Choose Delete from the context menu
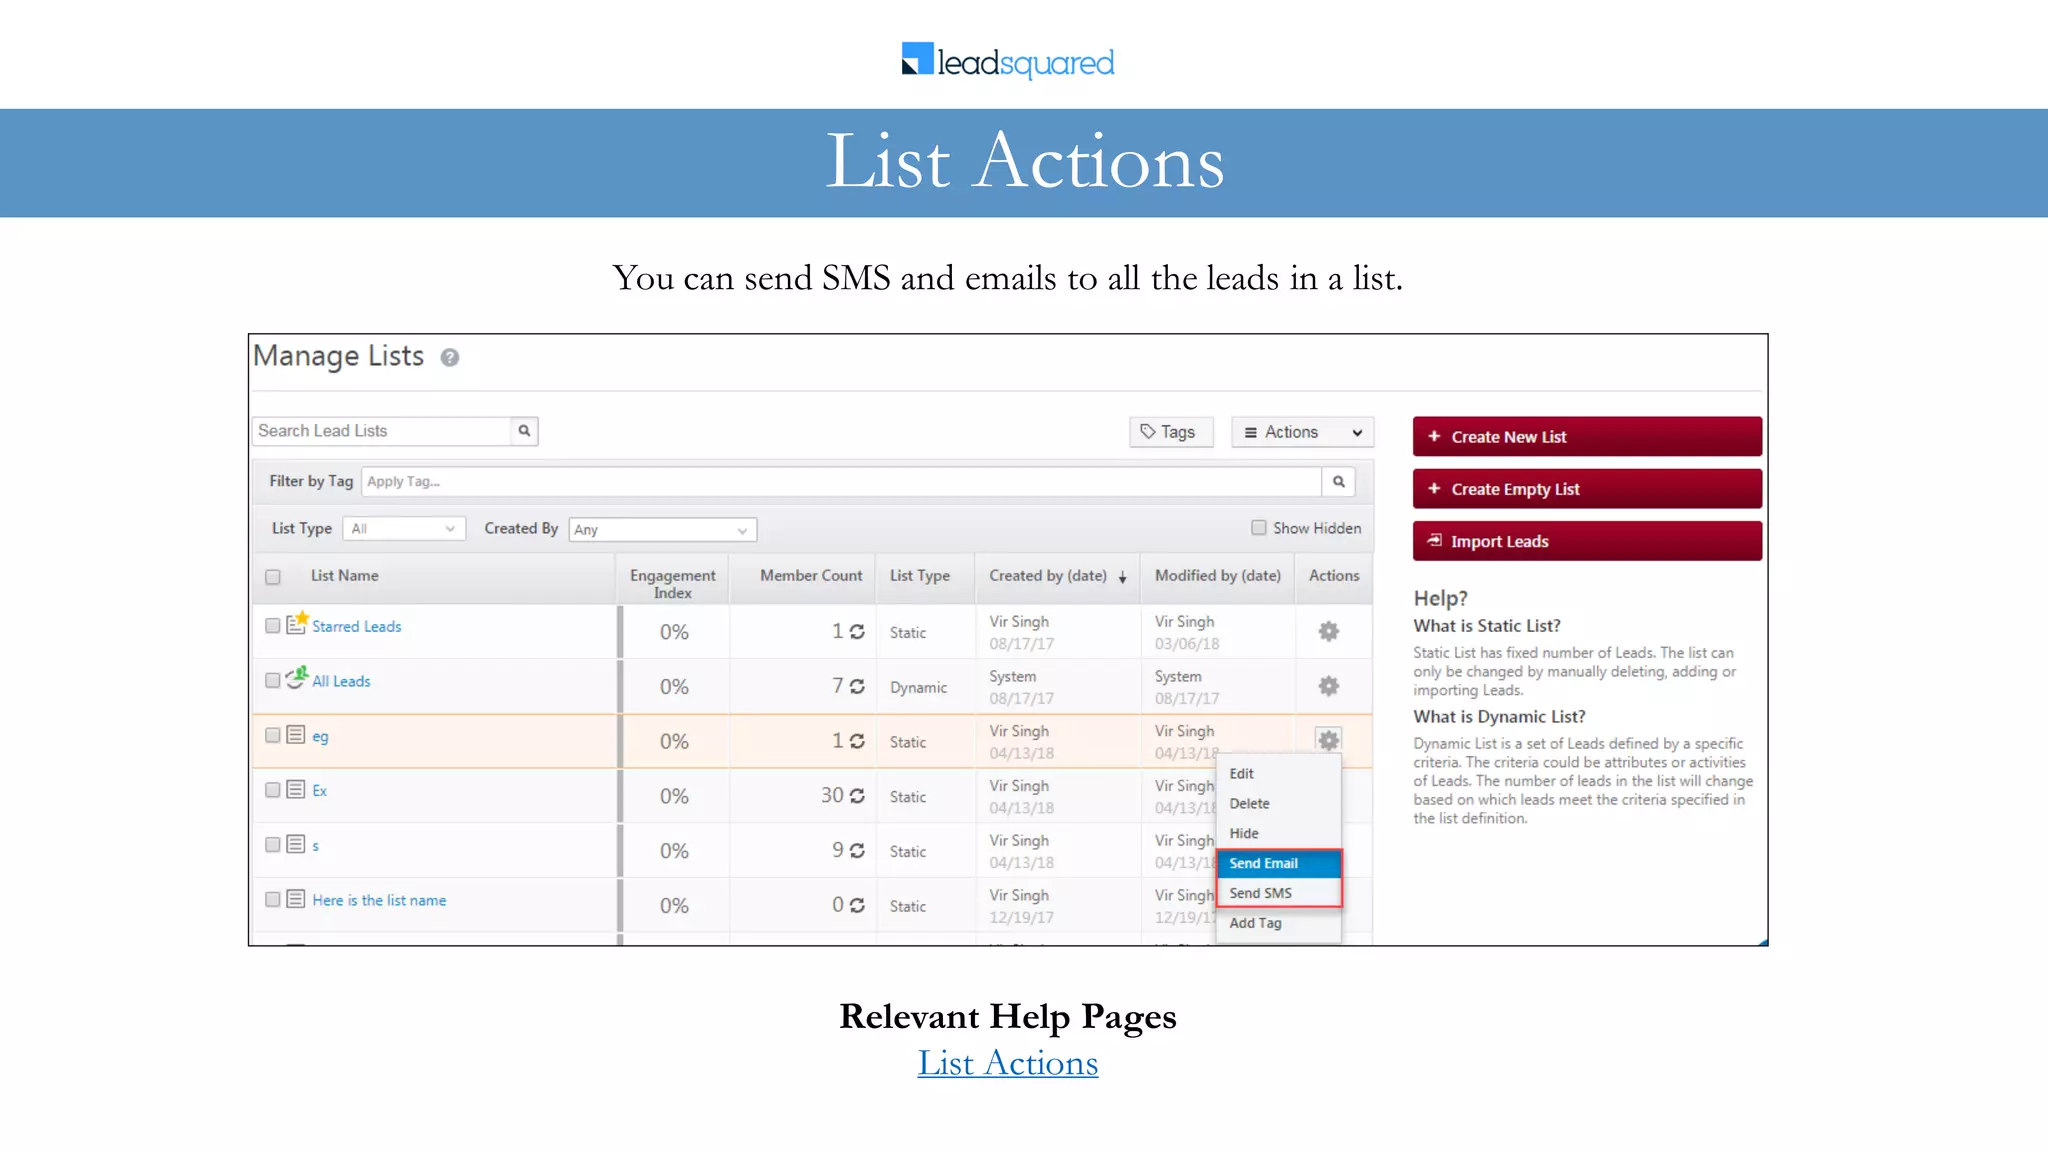The width and height of the screenshot is (2048, 1152). coord(1279,804)
